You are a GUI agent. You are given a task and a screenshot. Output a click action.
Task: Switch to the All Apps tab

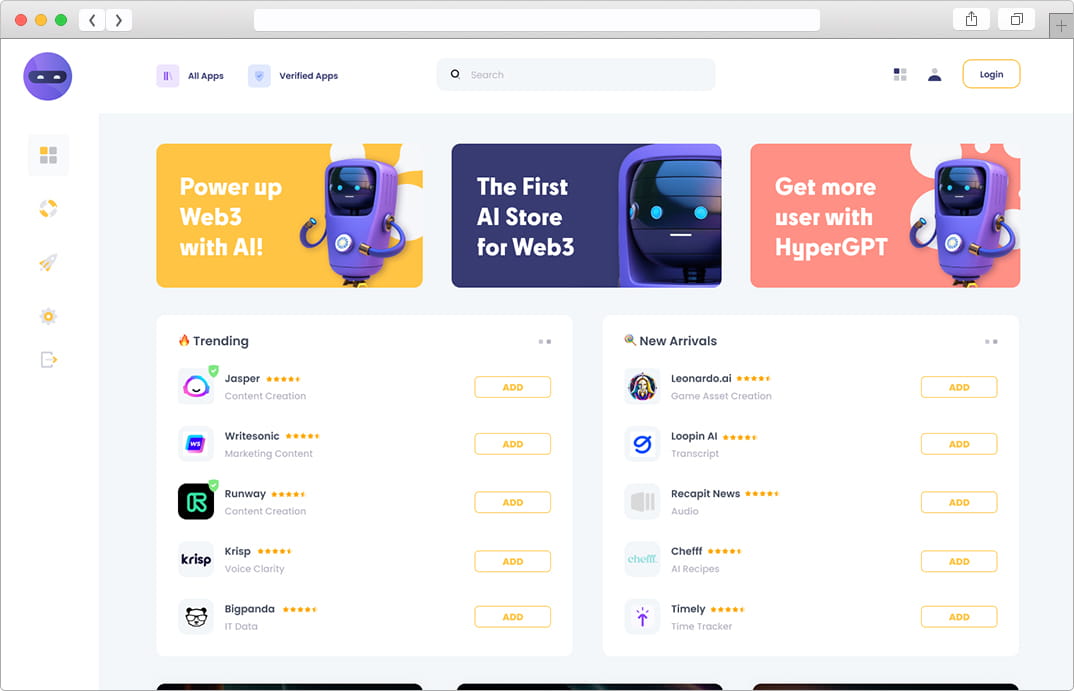[x=190, y=76]
